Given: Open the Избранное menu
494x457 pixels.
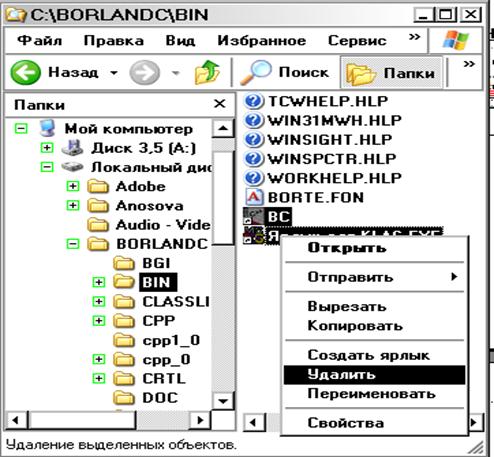Looking at the screenshot, I should click(262, 41).
